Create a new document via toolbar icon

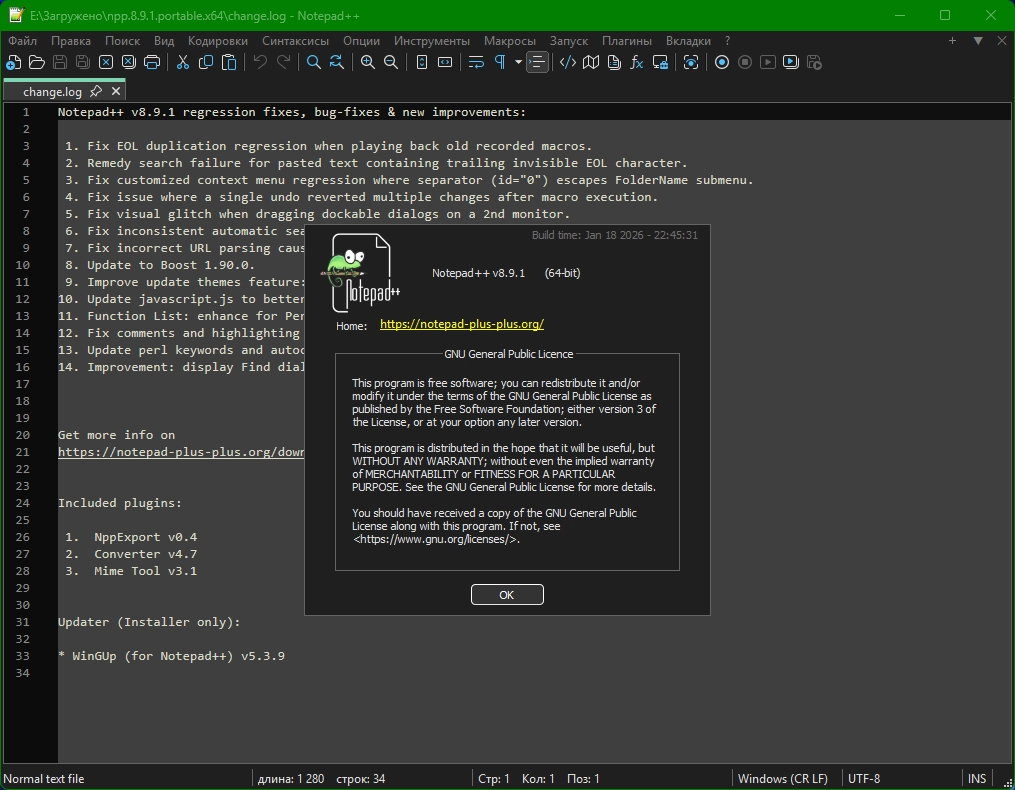point(13,62)
